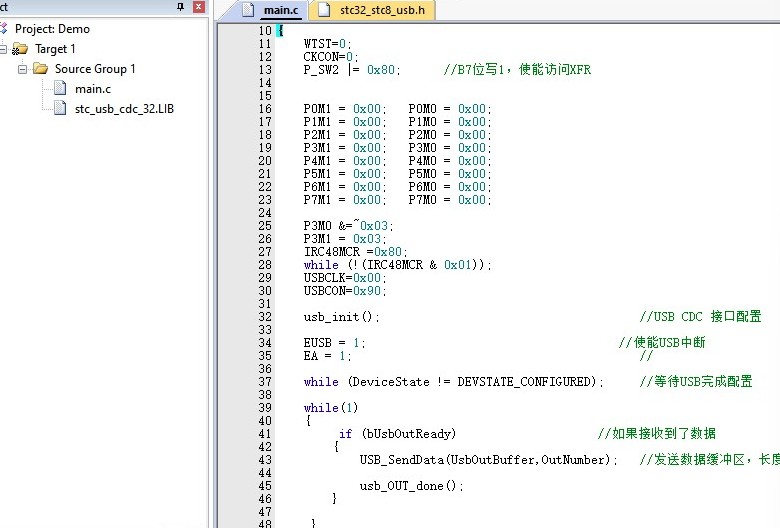Click DEVSTATE_CONFIGURED in while condition
Image resolution: width=780 pixels, height=528 pixels.
coord(524,382)
